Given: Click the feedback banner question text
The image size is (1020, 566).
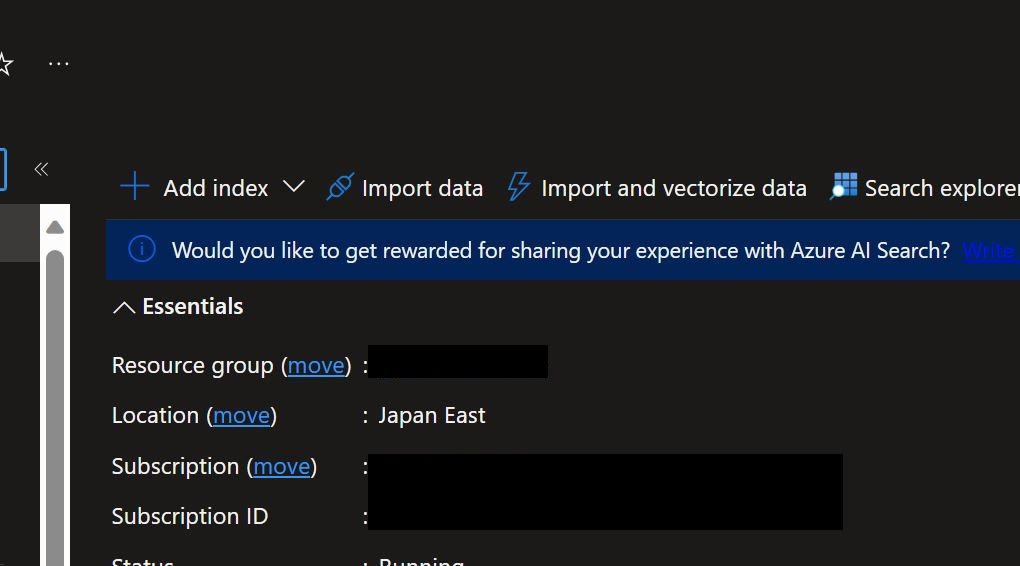Looking at the screenshot, I should [561, 250].
